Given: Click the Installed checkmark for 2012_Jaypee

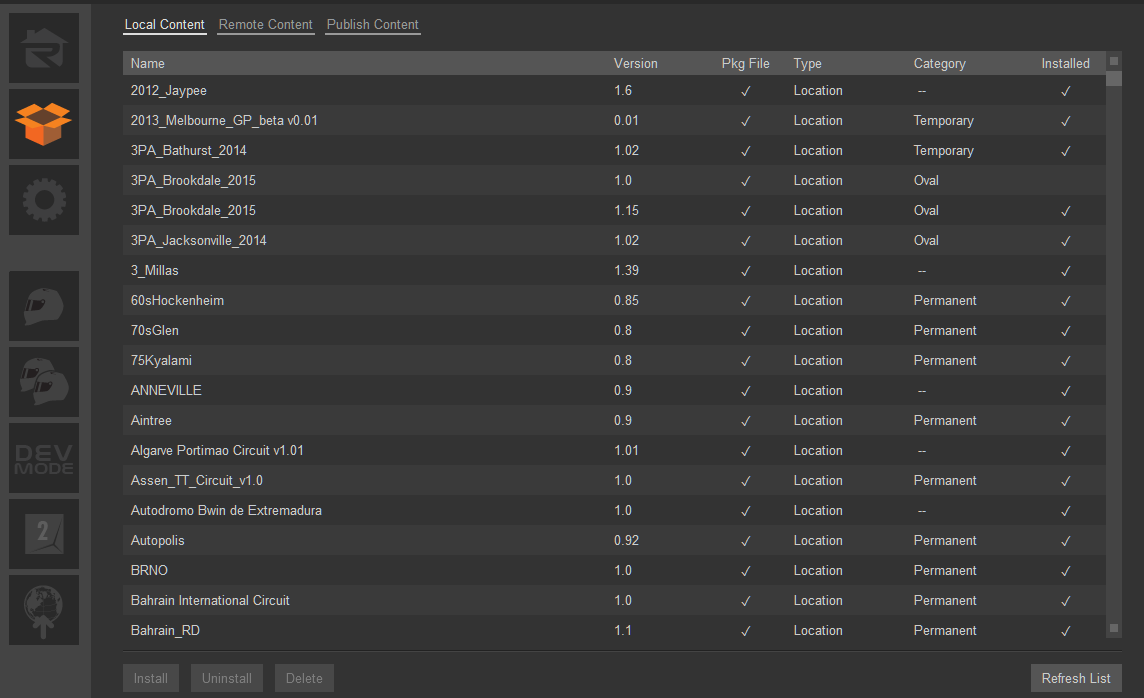Looking at the screenshot, I should pyautogui.click(x=1066, y=91).
